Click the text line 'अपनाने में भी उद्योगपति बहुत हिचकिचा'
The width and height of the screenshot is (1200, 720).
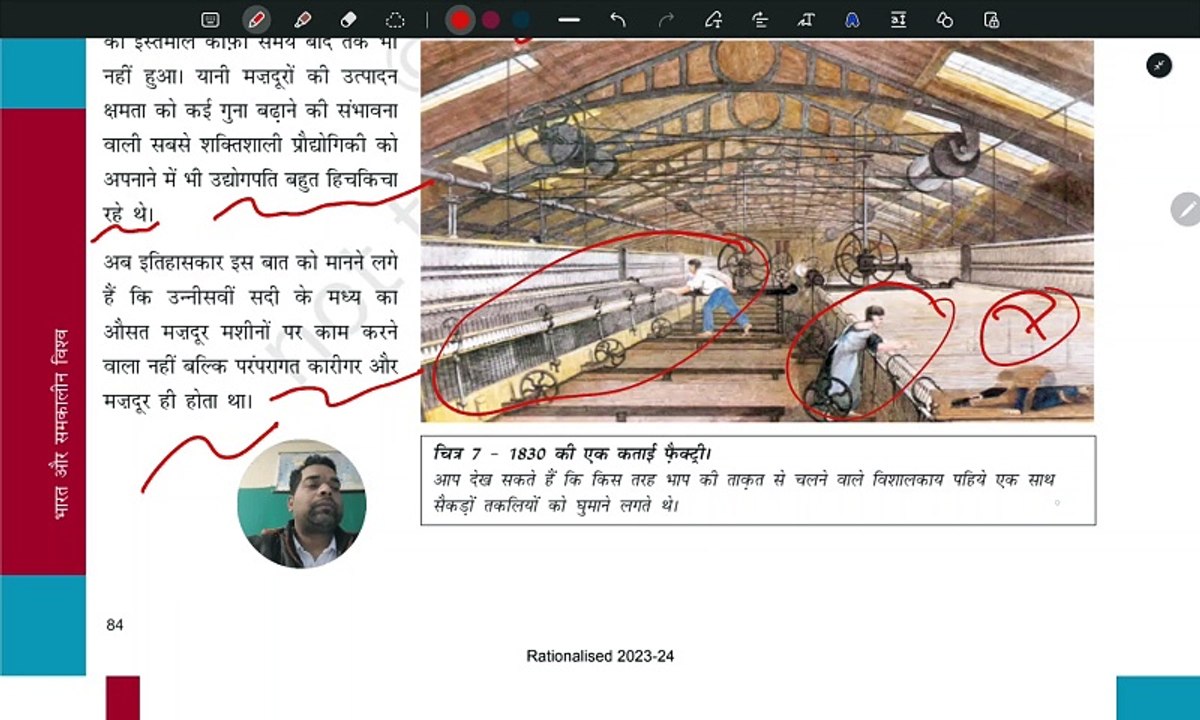251,180
